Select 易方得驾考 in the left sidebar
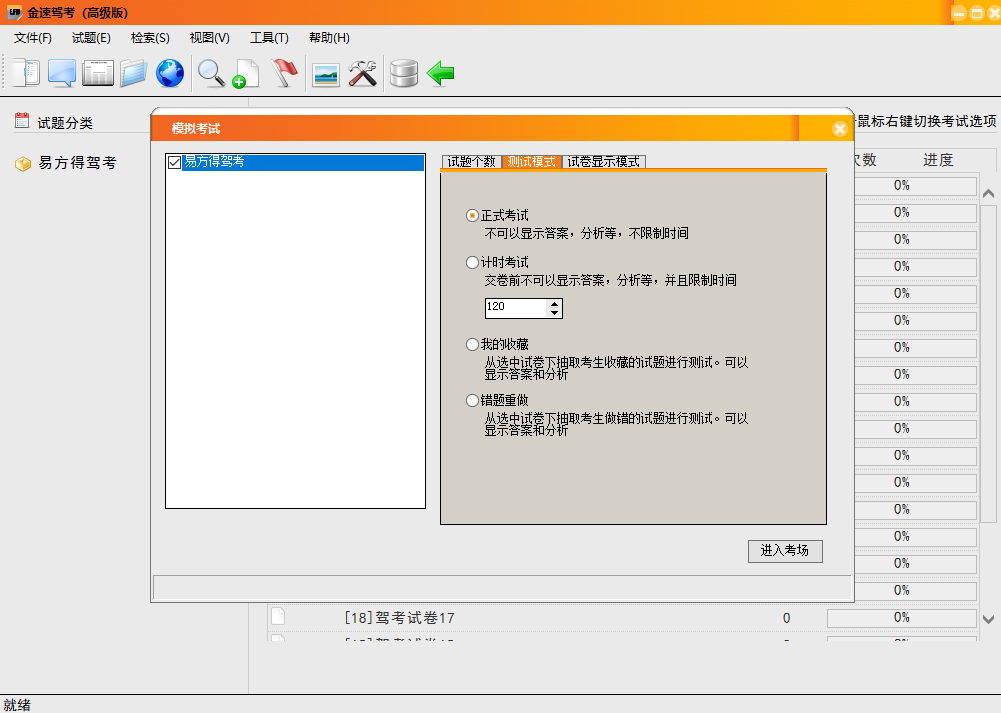 point(77,163)
